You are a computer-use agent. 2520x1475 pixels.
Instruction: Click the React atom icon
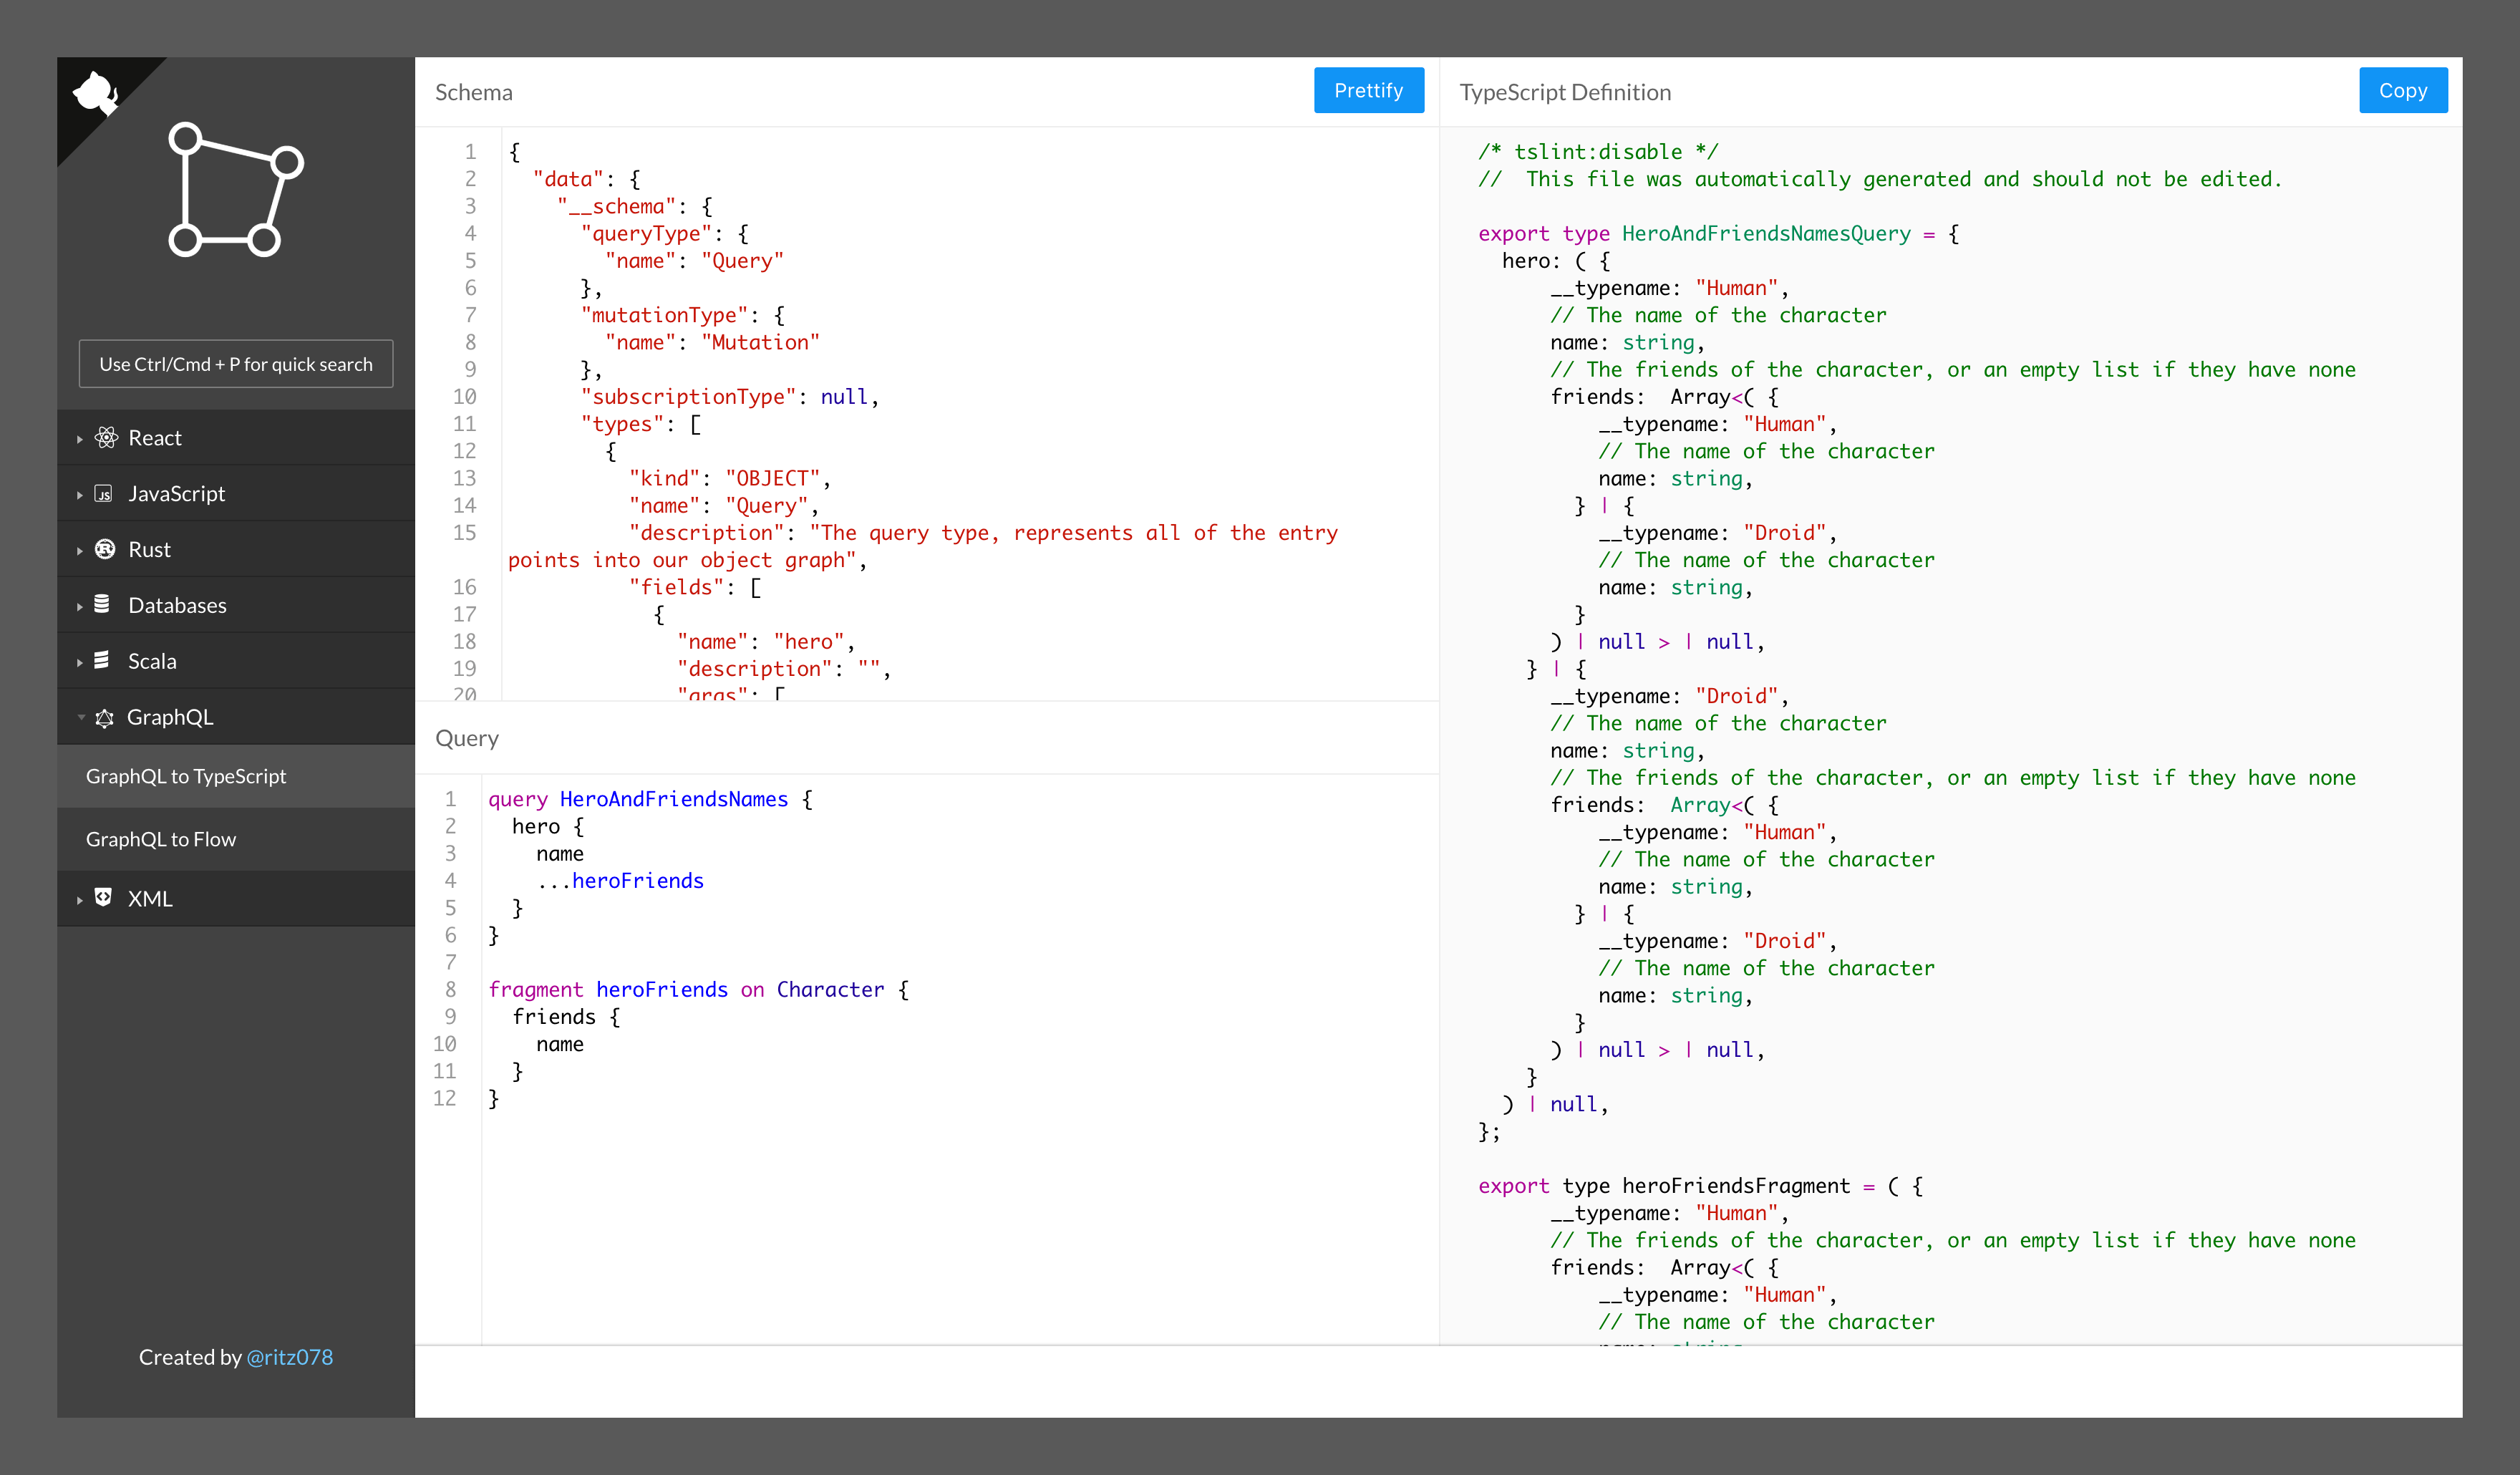tap(105, 437)
